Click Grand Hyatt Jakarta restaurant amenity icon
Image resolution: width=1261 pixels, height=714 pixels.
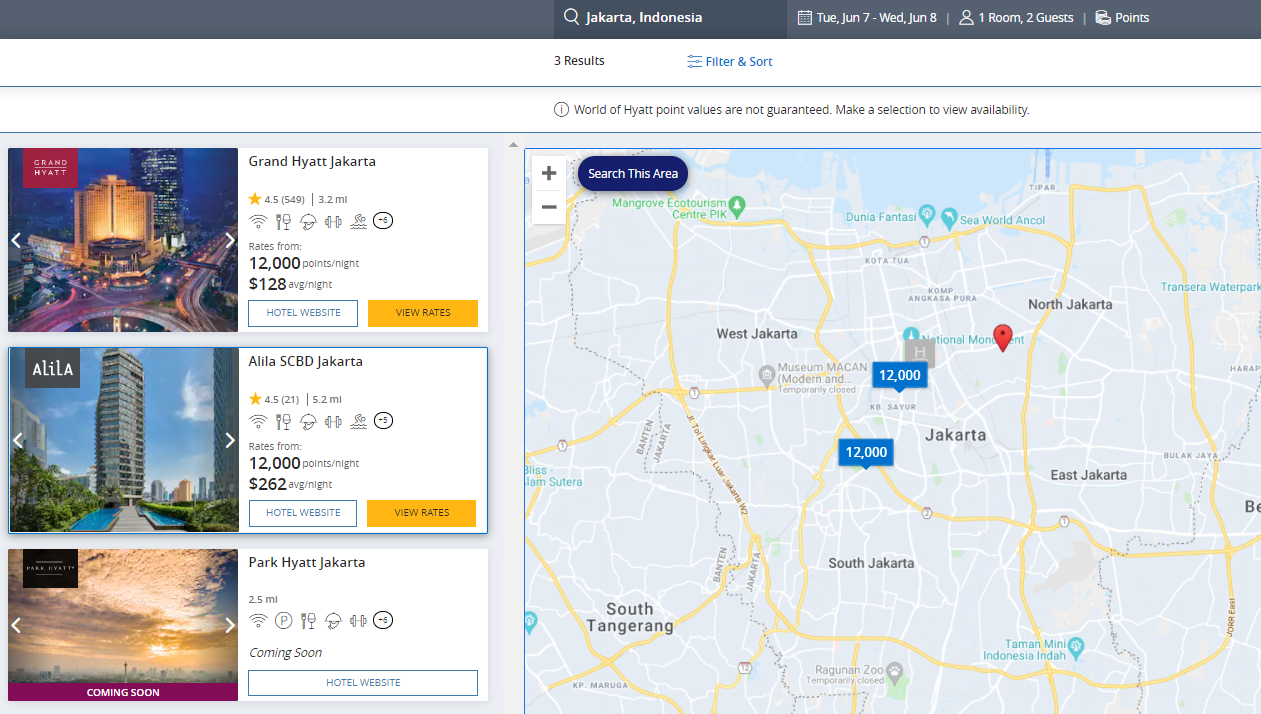[x=283, y=221]
